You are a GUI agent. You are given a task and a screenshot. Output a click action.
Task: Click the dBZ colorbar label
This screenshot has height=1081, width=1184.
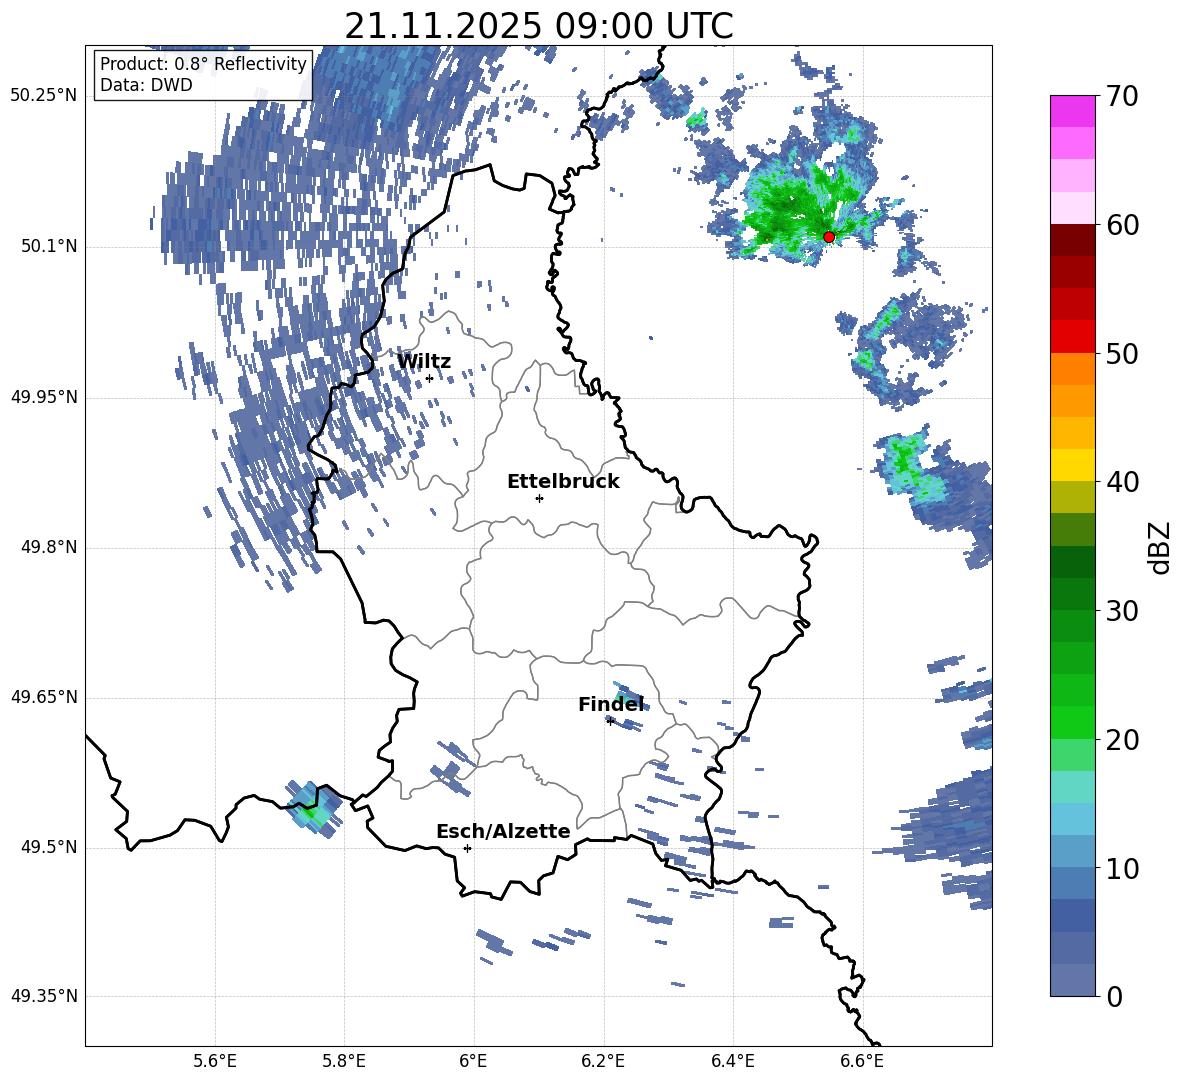[x=1161, y=547]
